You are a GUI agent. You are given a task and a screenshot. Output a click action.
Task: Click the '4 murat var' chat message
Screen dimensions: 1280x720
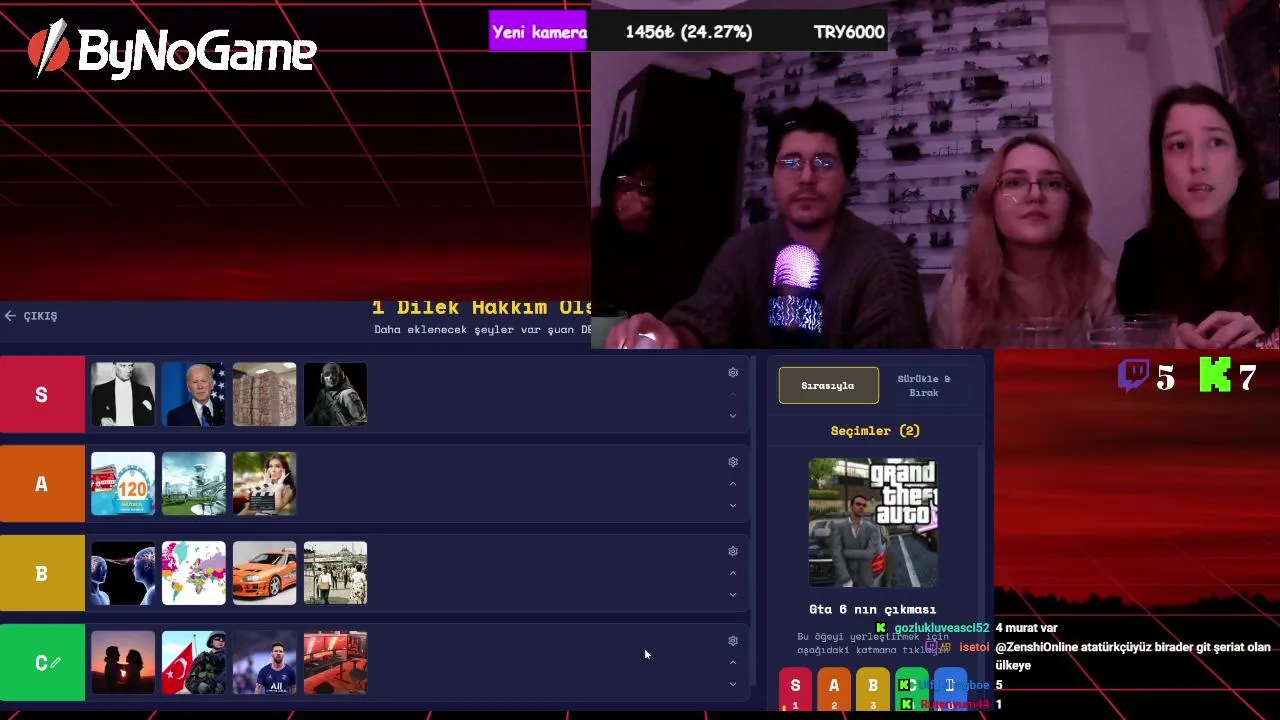pos(1026,628)
